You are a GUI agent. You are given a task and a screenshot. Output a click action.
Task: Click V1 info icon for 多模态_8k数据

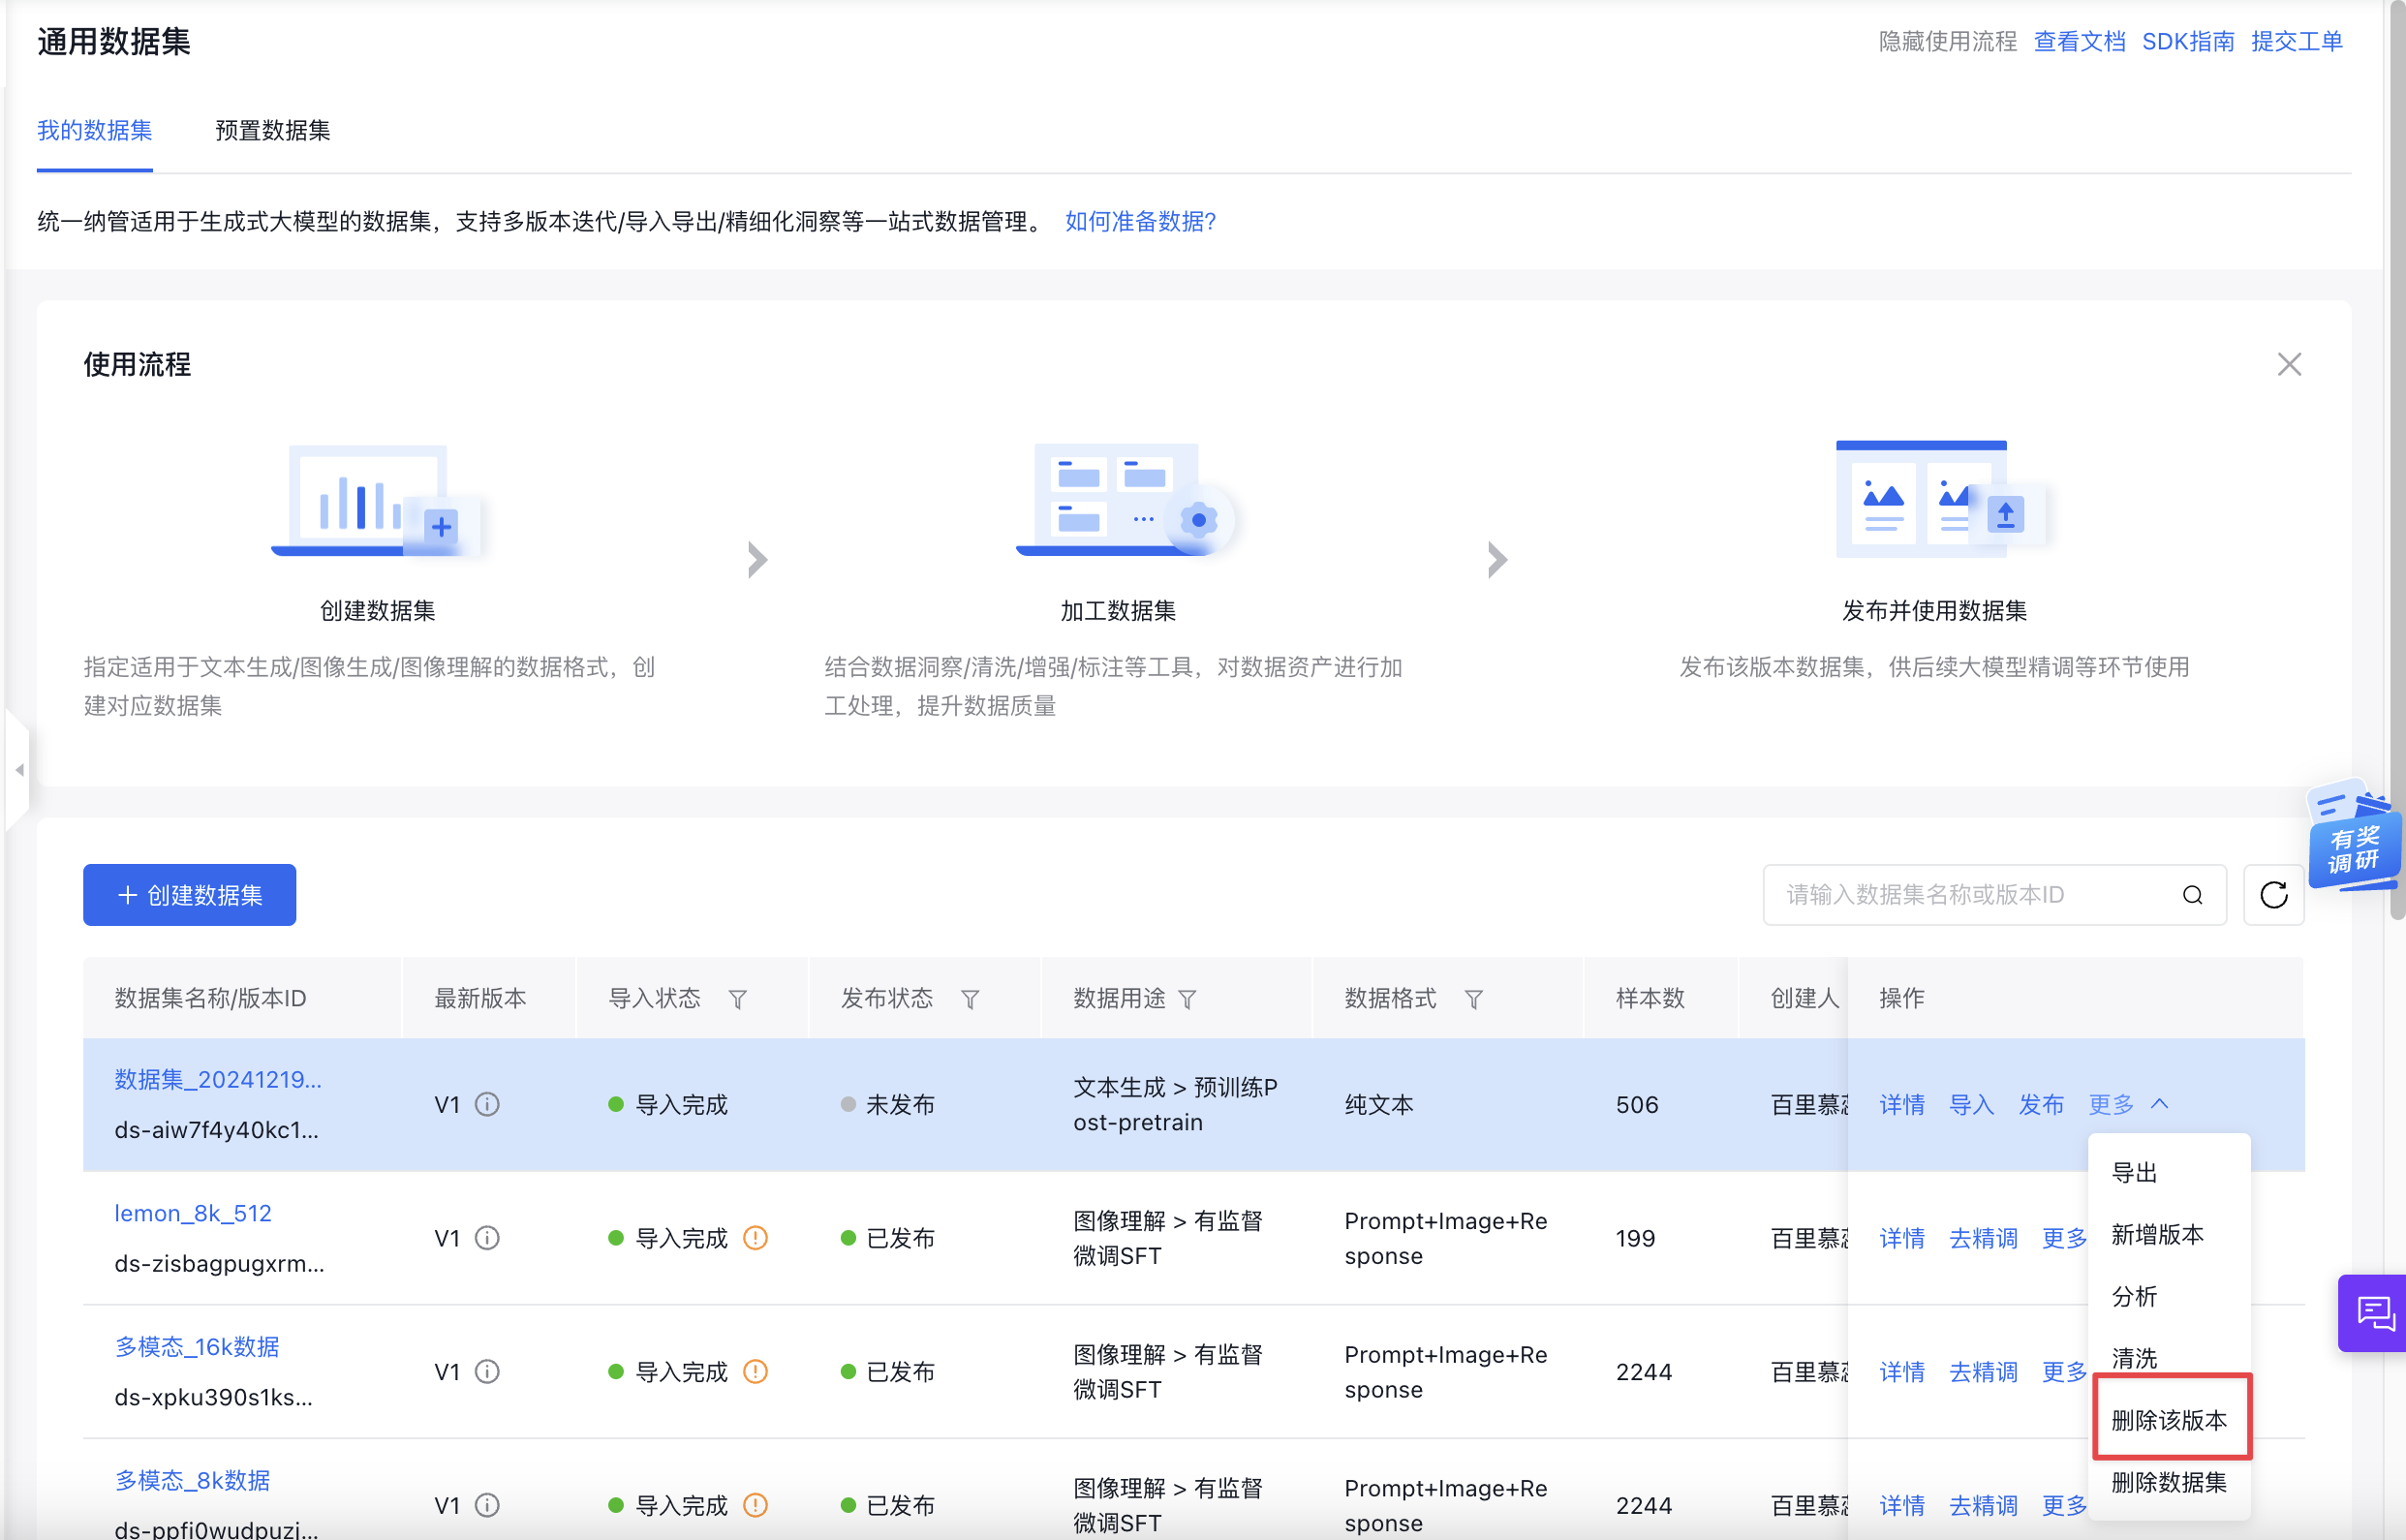click(x=487, y=1505)
